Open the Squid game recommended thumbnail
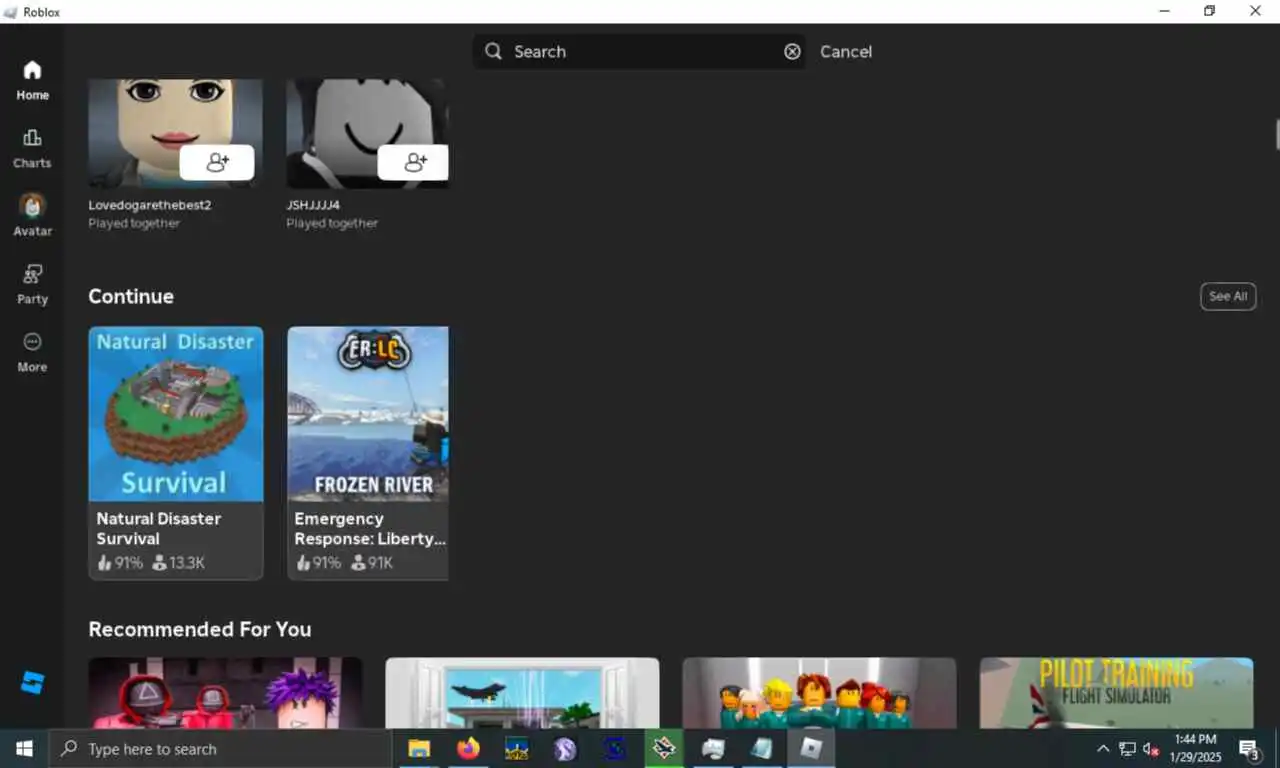The image size is (1280, 768). coord(225,692)
